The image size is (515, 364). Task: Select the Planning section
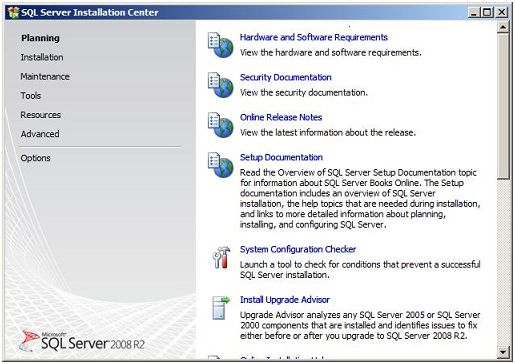coord(40,38)
